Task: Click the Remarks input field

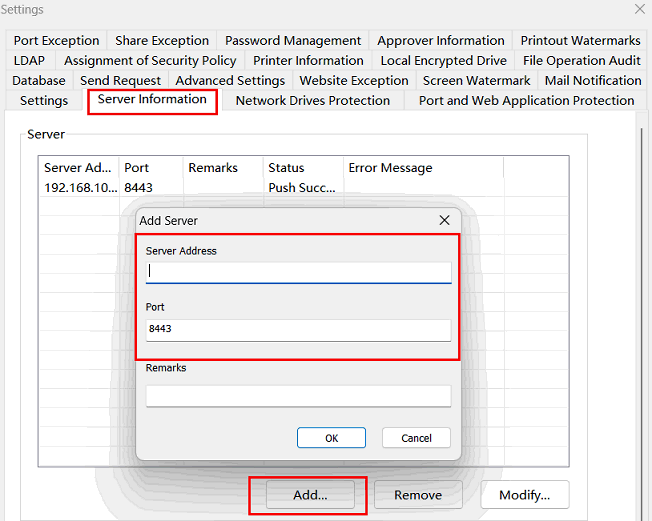Action: [298, 396]
